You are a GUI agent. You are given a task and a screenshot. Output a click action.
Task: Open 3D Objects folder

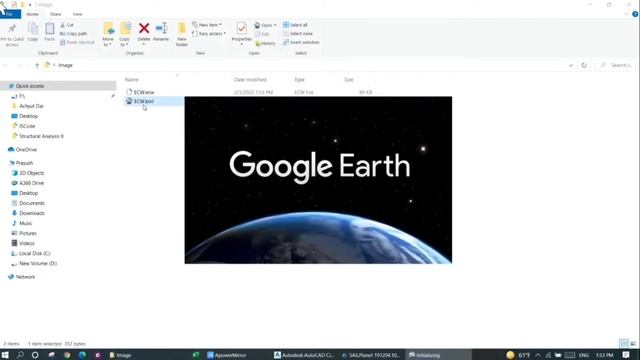pos(31,173)
